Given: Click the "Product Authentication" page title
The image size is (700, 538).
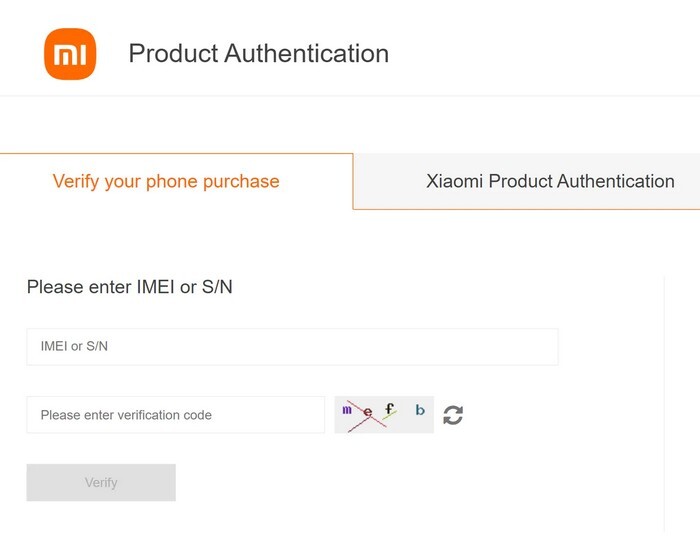Looking at the screenshot, I should click(258, 53).
